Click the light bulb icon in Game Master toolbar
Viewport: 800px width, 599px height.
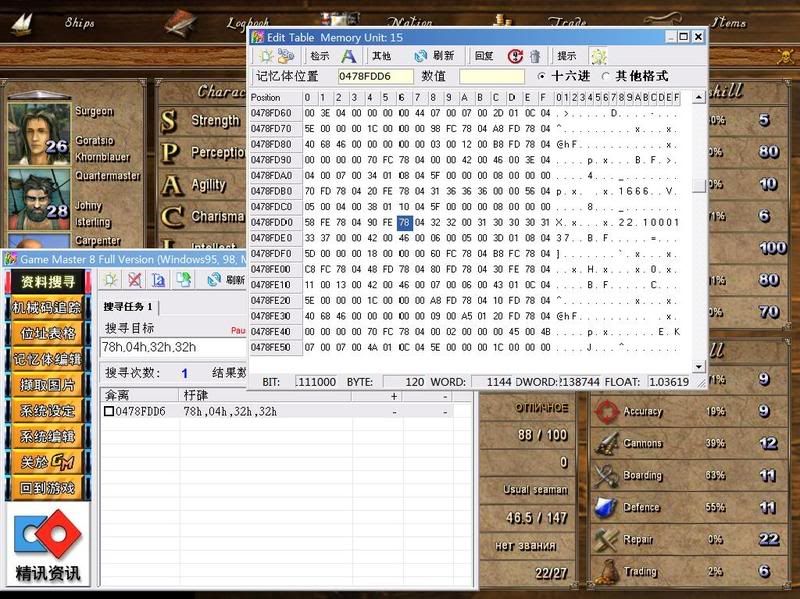click(111, 280)
